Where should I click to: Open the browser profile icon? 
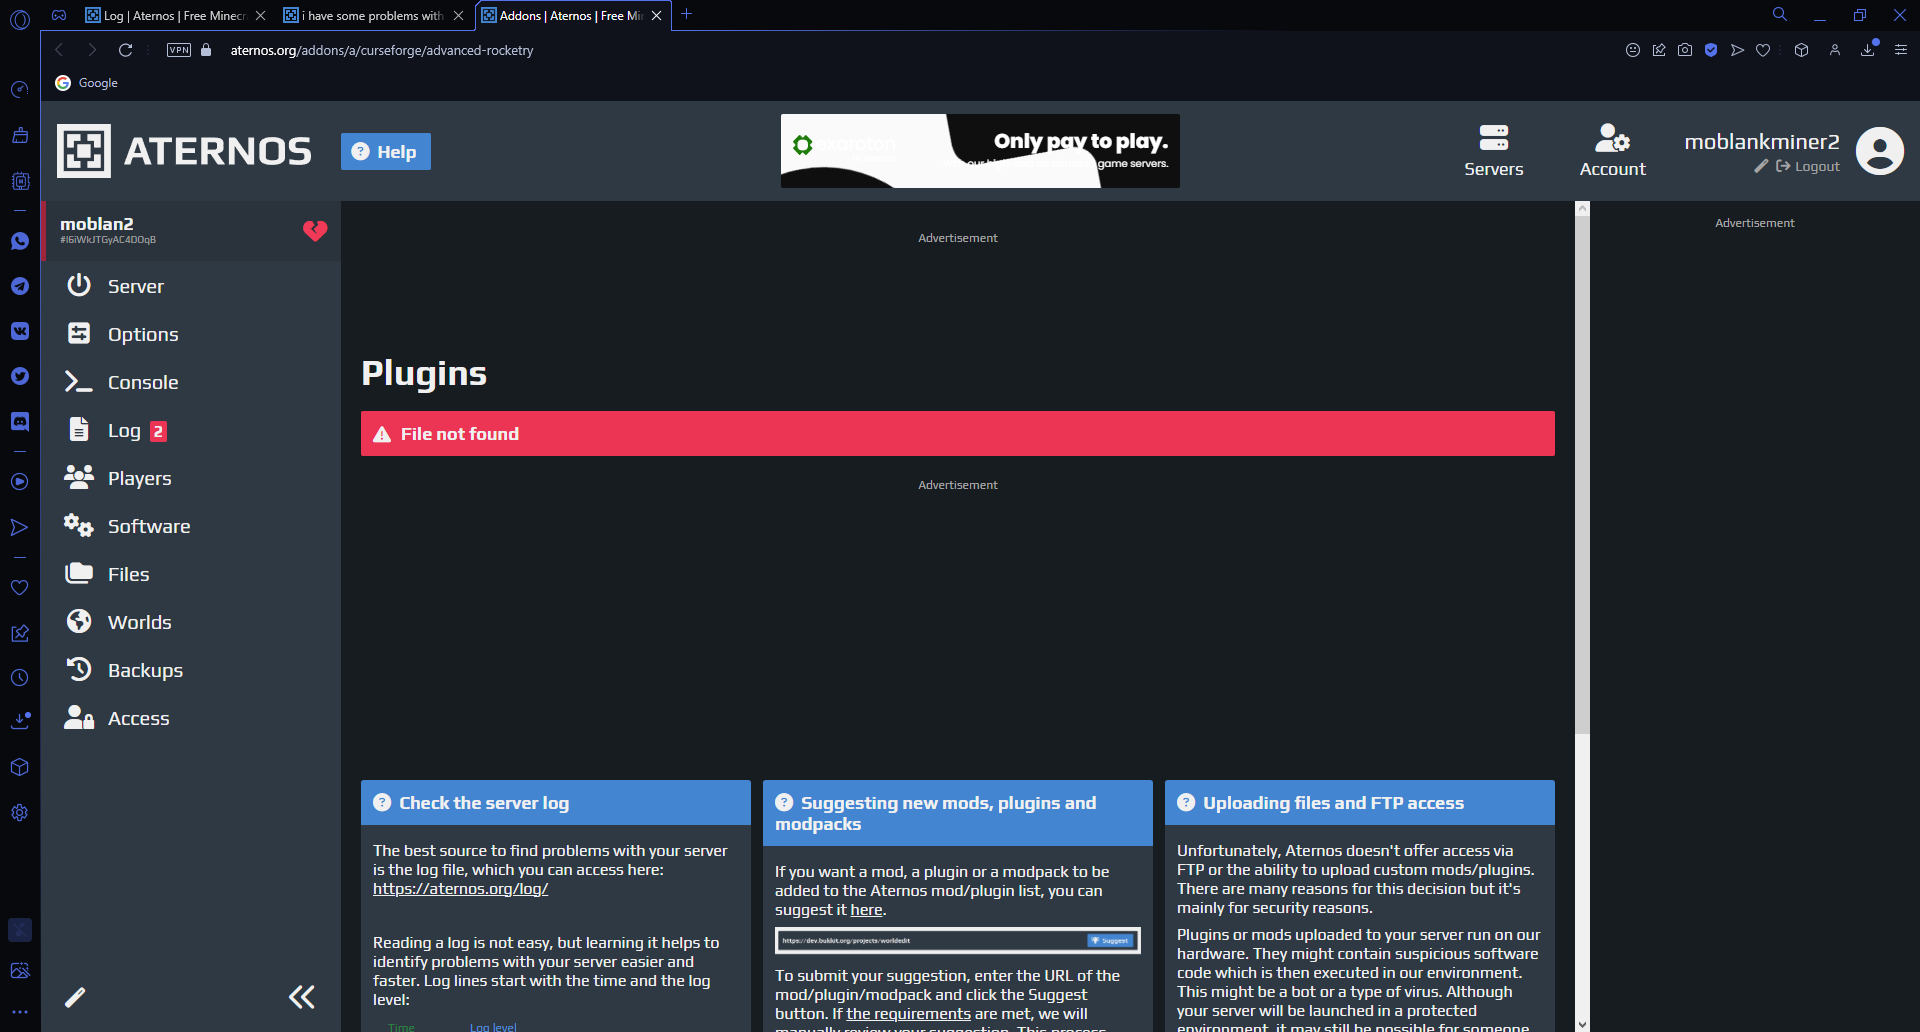click(1835, 50)
